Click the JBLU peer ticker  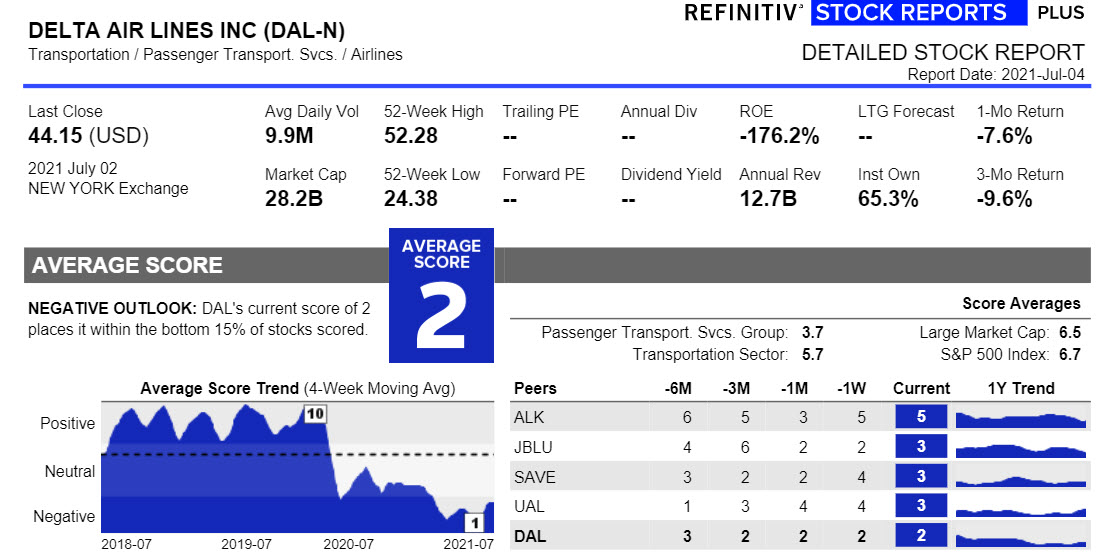[x=533, y=447]
